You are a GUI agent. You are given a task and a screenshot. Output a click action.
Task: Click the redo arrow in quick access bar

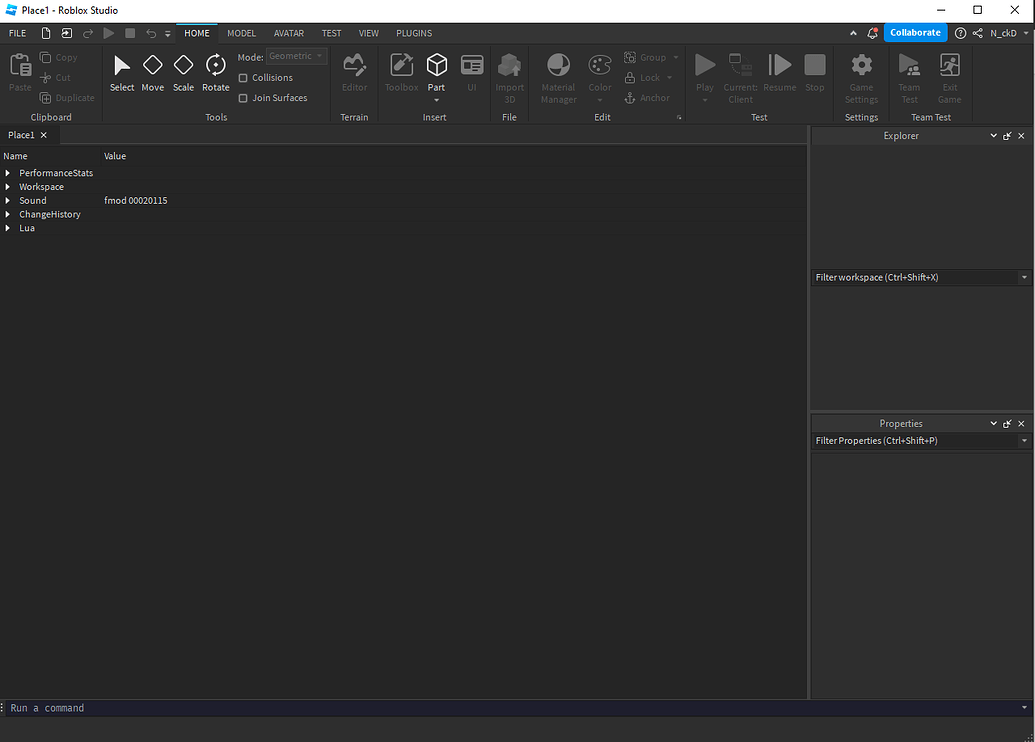point(88,33)
